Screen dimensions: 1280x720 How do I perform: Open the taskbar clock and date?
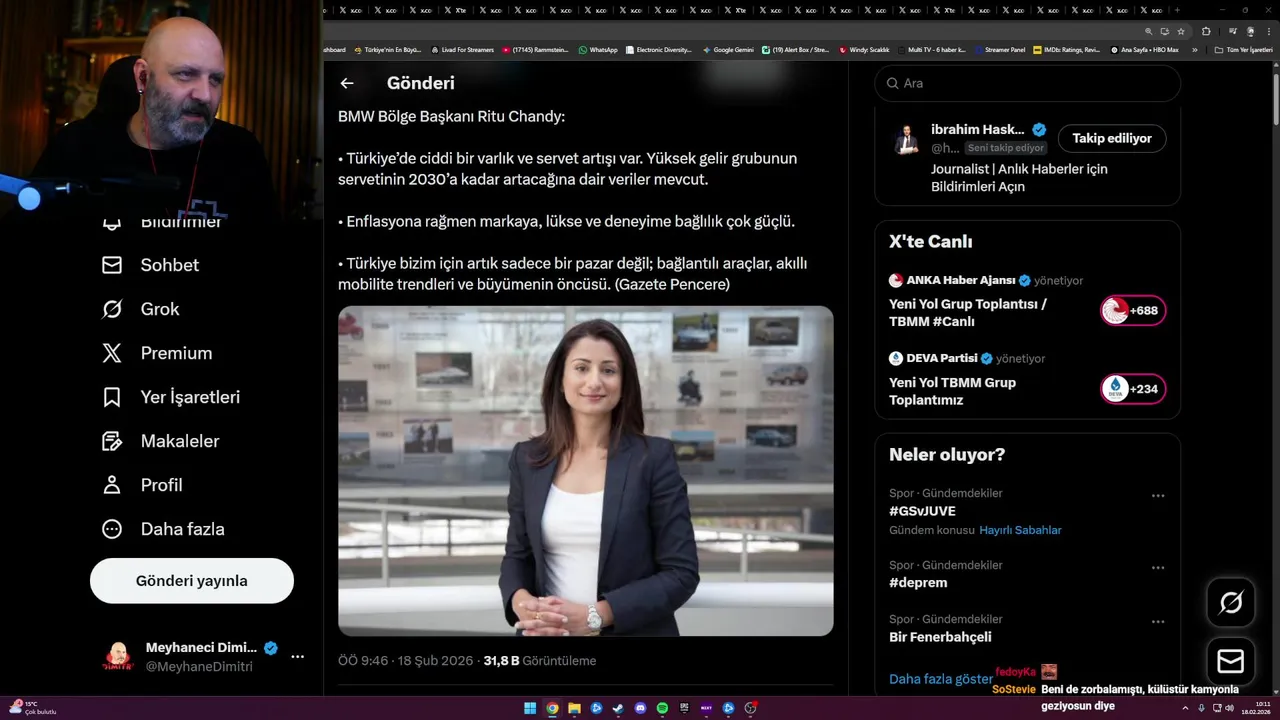(x=1254, y=708)
